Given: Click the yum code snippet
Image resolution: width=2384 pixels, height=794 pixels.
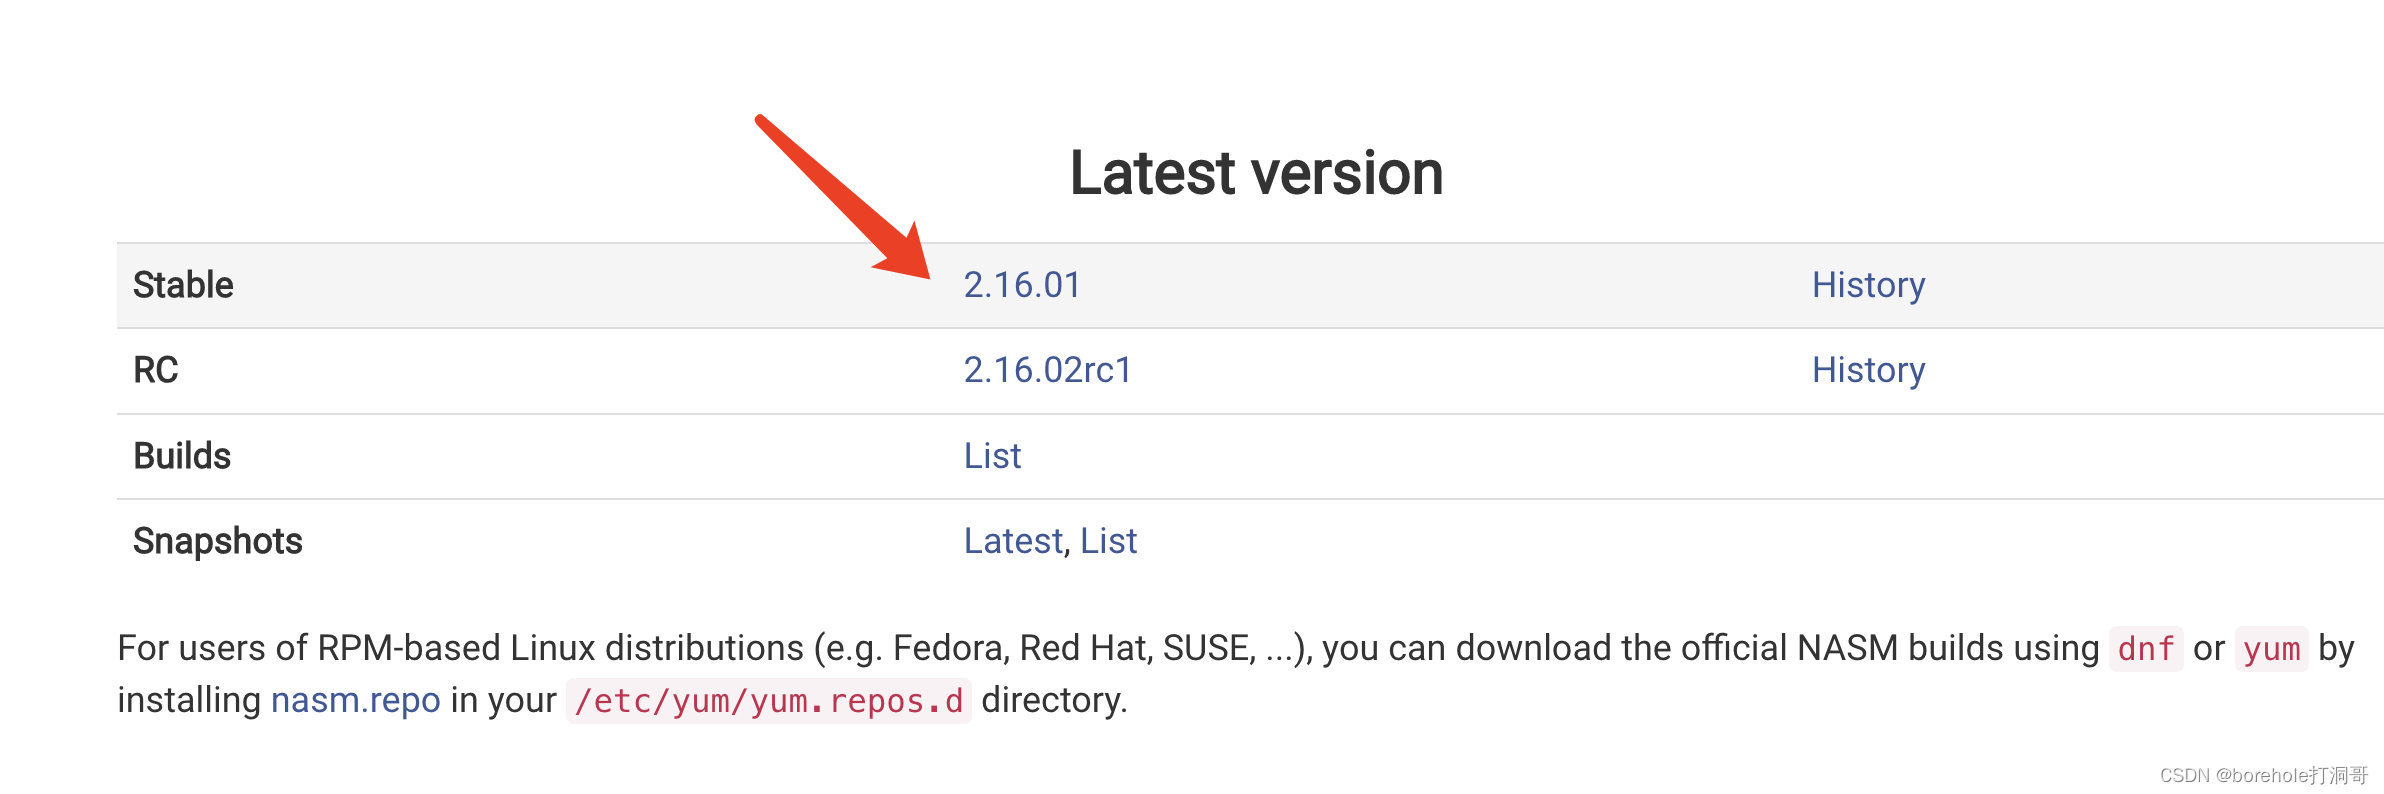Looking at the screenshot, I should (x=2271, y=649).
